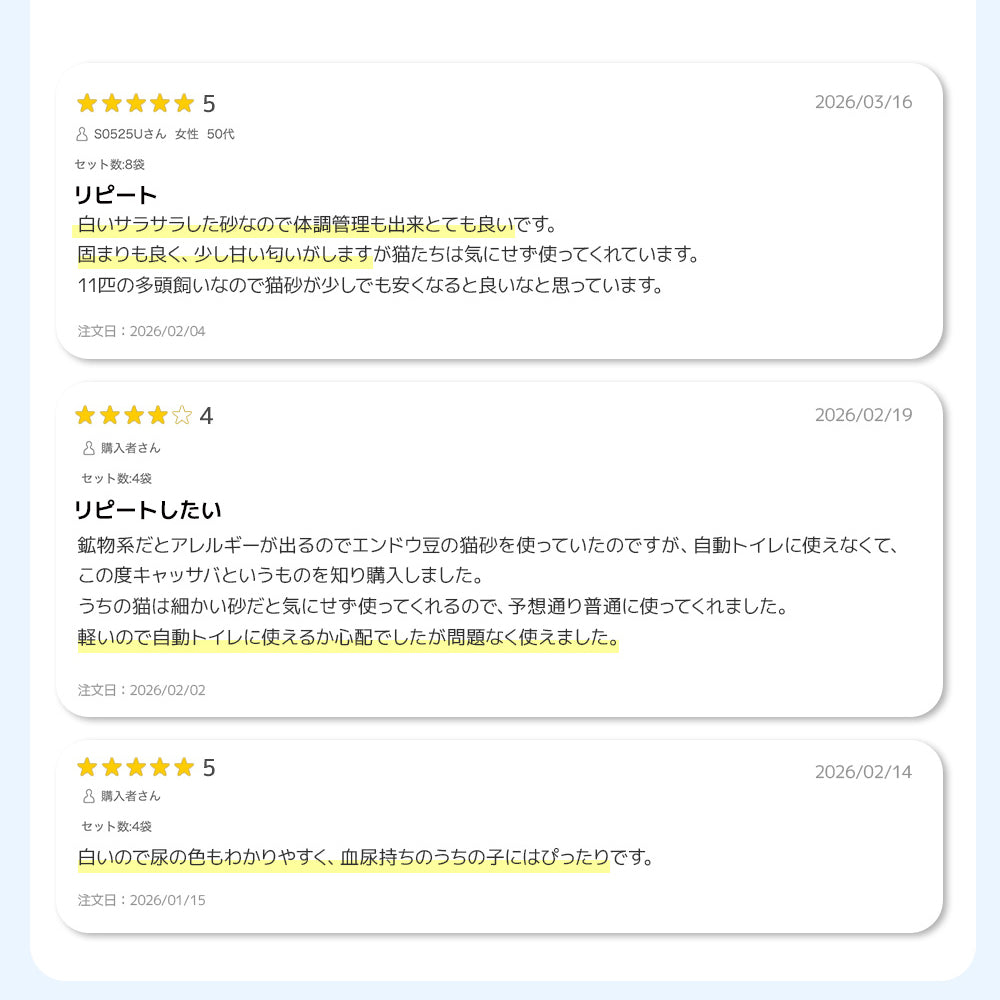Click the user icon in the 2026/02/14 review
This screenshot has width=1000, height=1000.
pyautogui.click(x=89, y=796)
